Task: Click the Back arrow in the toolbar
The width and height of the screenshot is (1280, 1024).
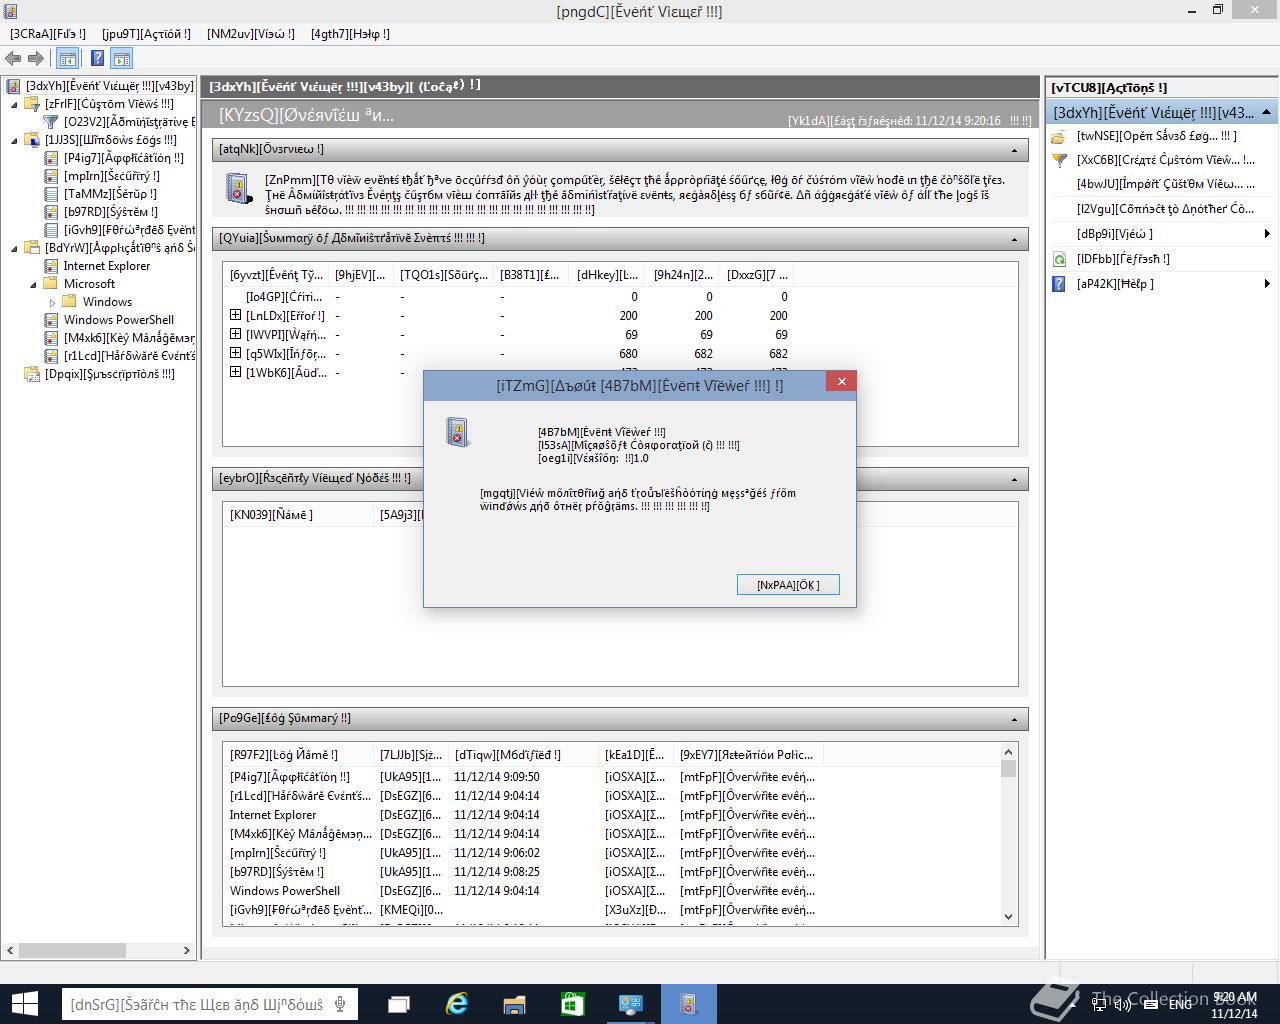Action: click(x=14, y=59)
